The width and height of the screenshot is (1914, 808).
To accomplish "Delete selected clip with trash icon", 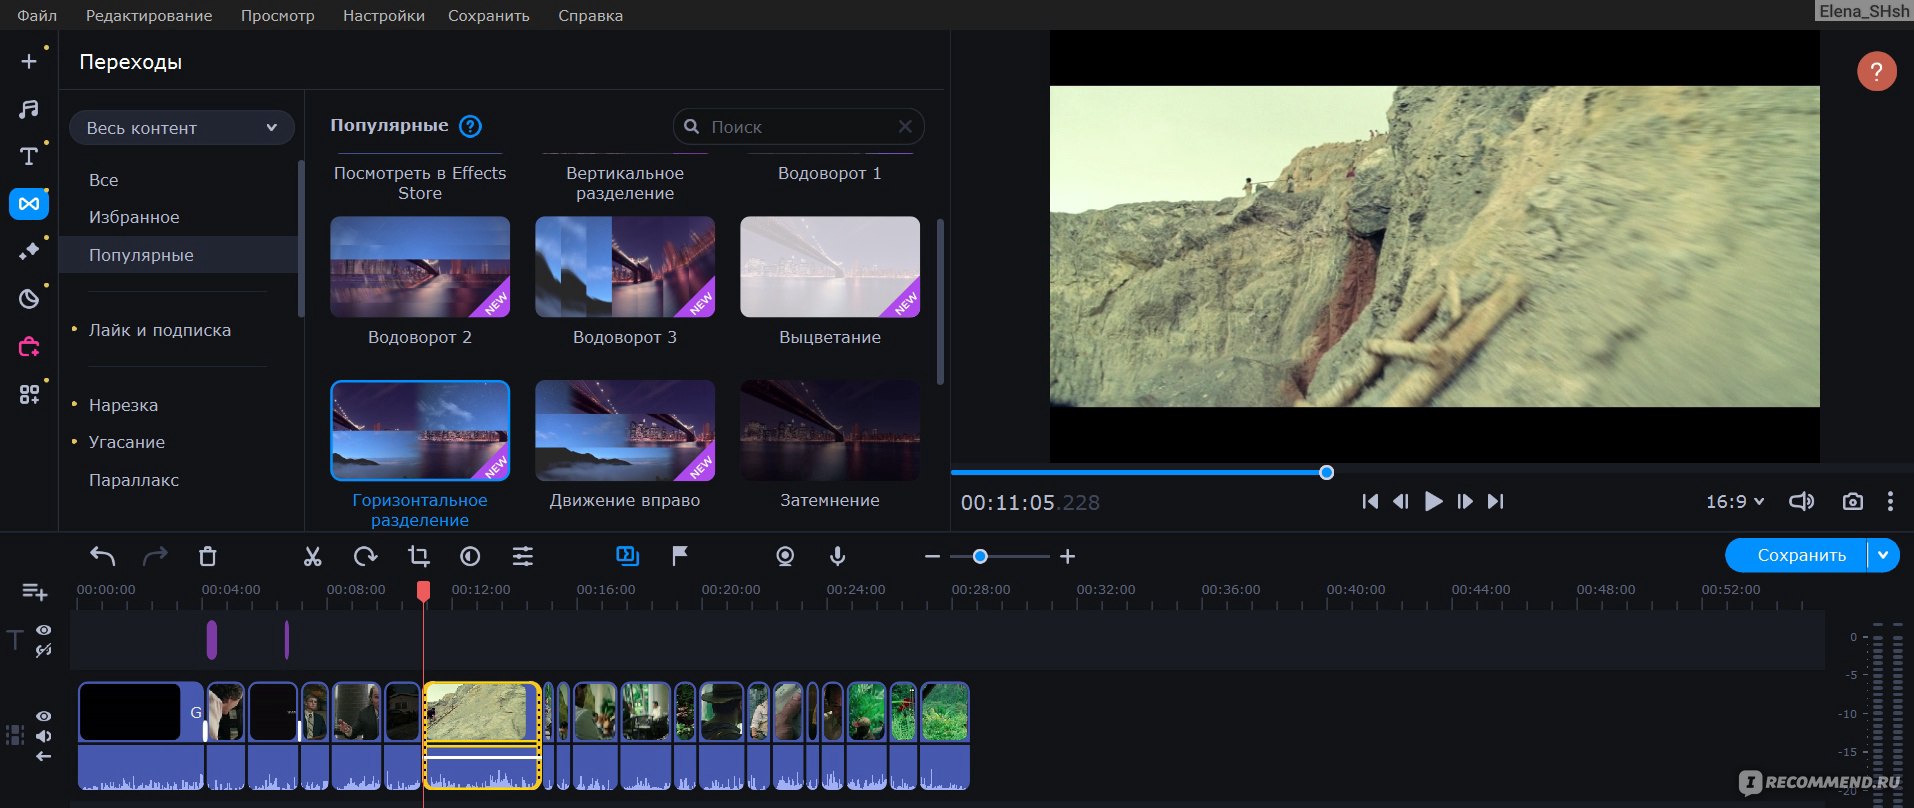I will pos(208,556).
